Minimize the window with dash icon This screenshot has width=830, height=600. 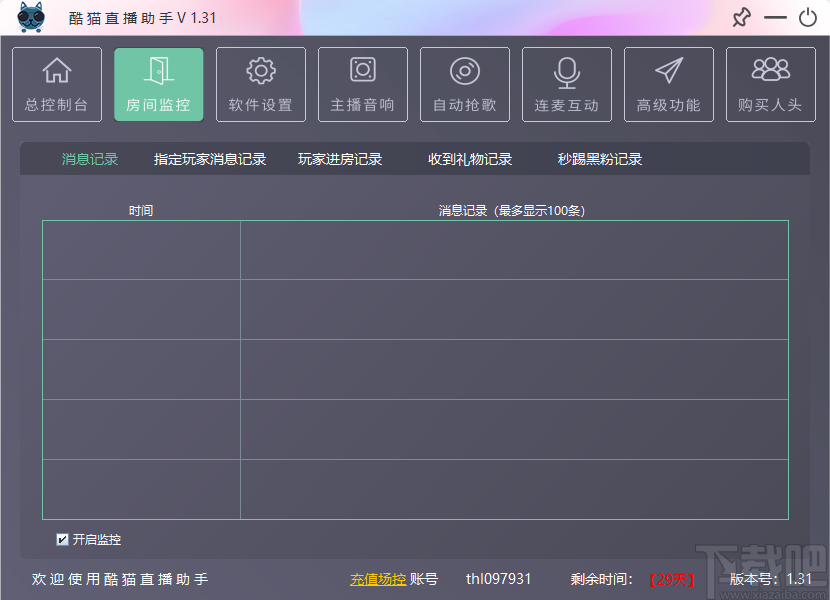pos(775,17)
